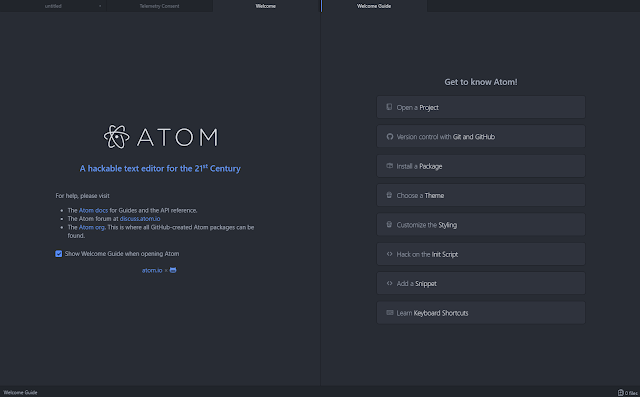
Task: Click the 0 files indicator in the status bar
Action: click(628, 393)
